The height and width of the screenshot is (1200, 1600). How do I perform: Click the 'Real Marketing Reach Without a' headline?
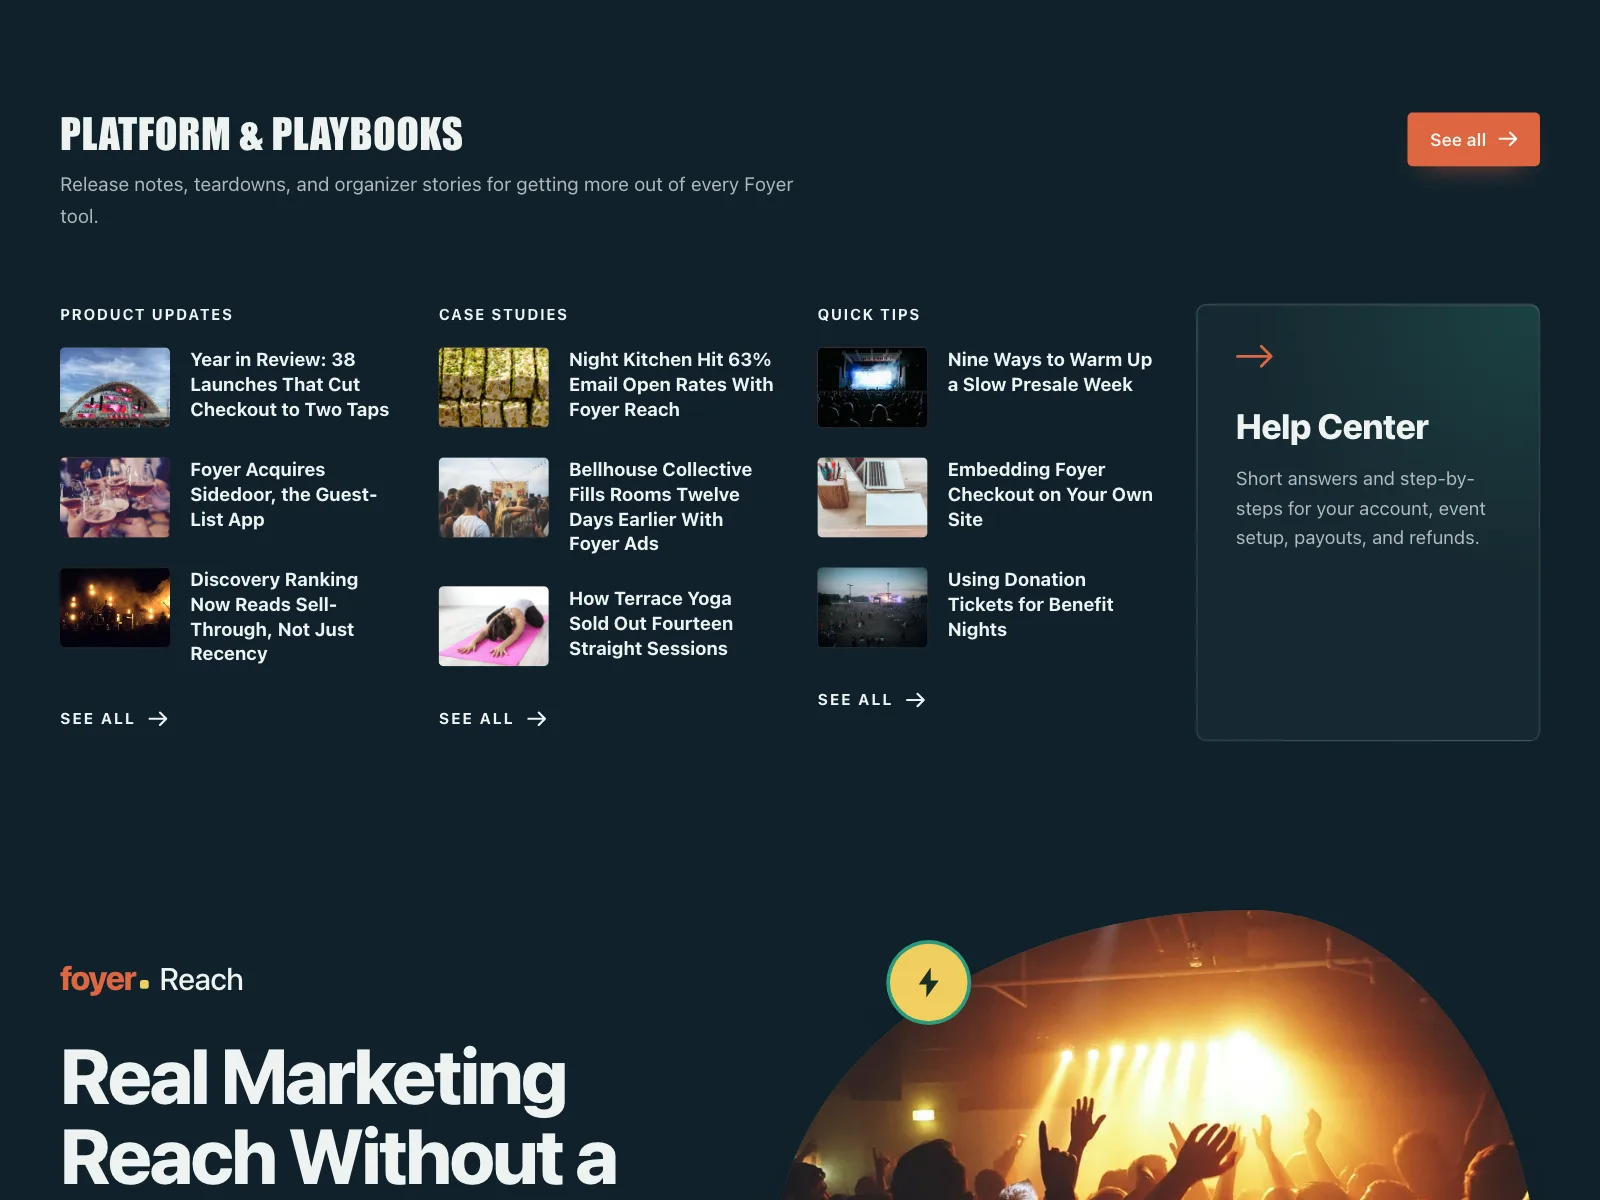point(338,1117)
